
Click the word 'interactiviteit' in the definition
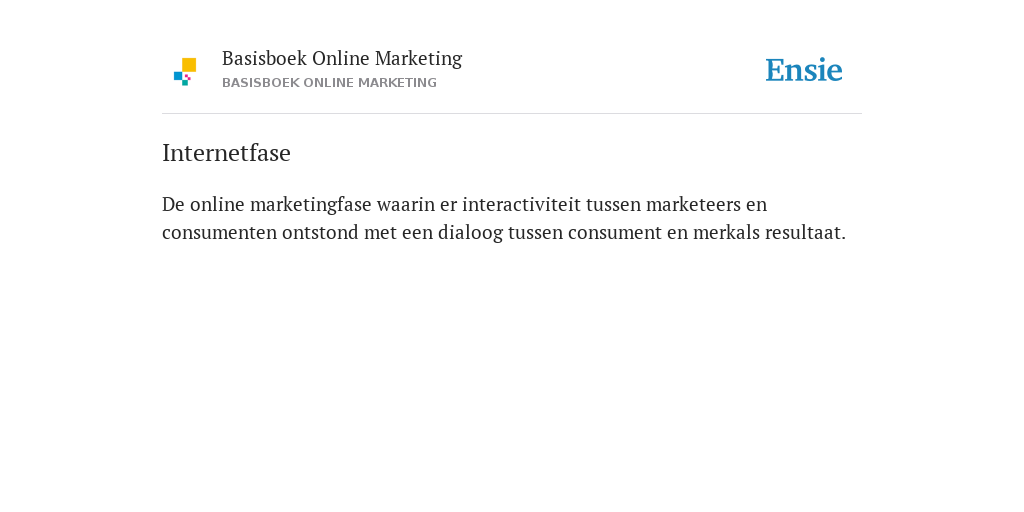(521, 204)
